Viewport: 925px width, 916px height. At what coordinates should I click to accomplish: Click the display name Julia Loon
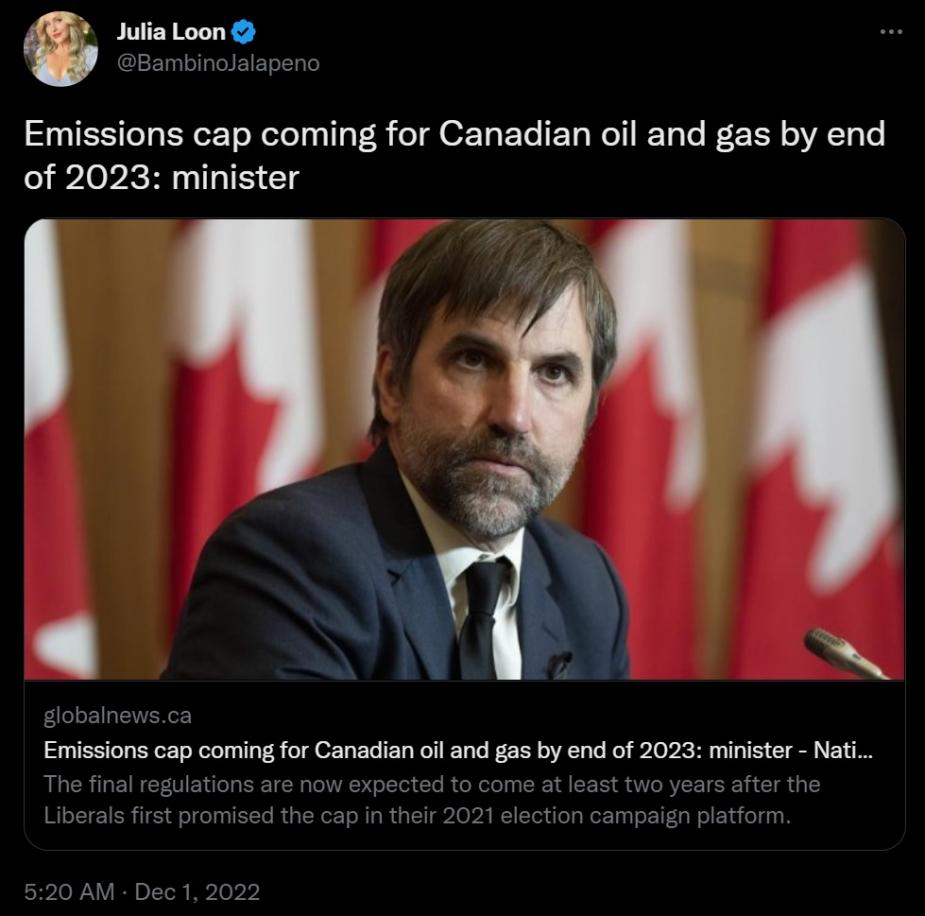tap(173, 32)
